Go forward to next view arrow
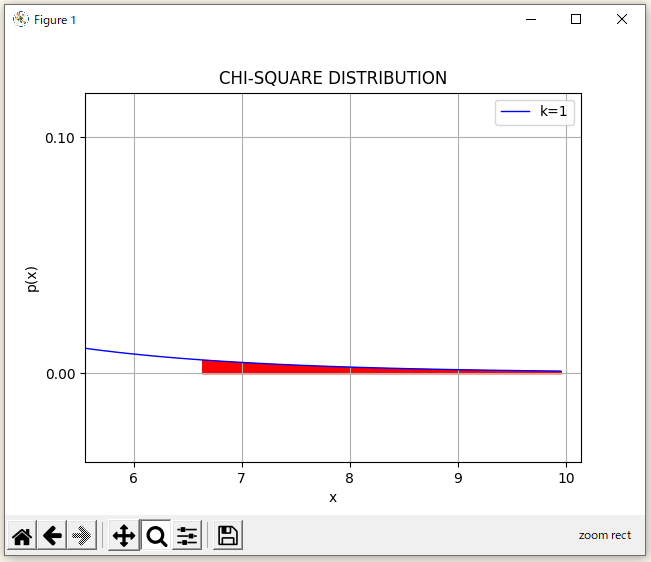Screen dimensions: 651x562 (82, 536)
